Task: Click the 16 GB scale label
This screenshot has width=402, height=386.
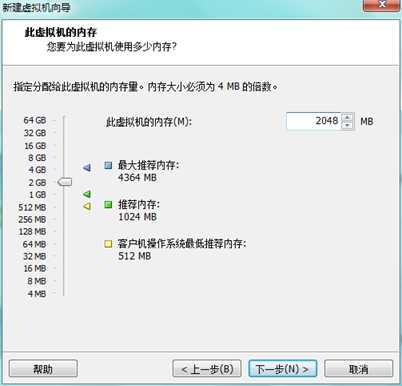Action: [35, 146]
